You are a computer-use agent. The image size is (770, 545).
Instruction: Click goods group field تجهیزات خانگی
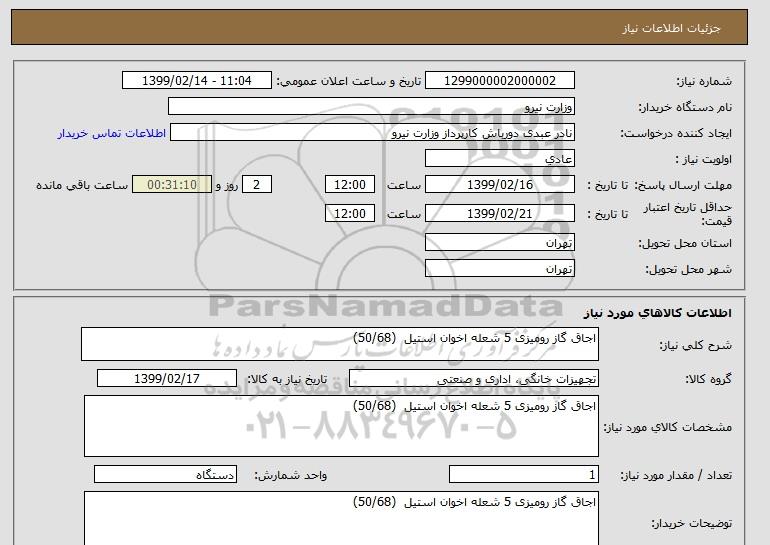point(473,379)
